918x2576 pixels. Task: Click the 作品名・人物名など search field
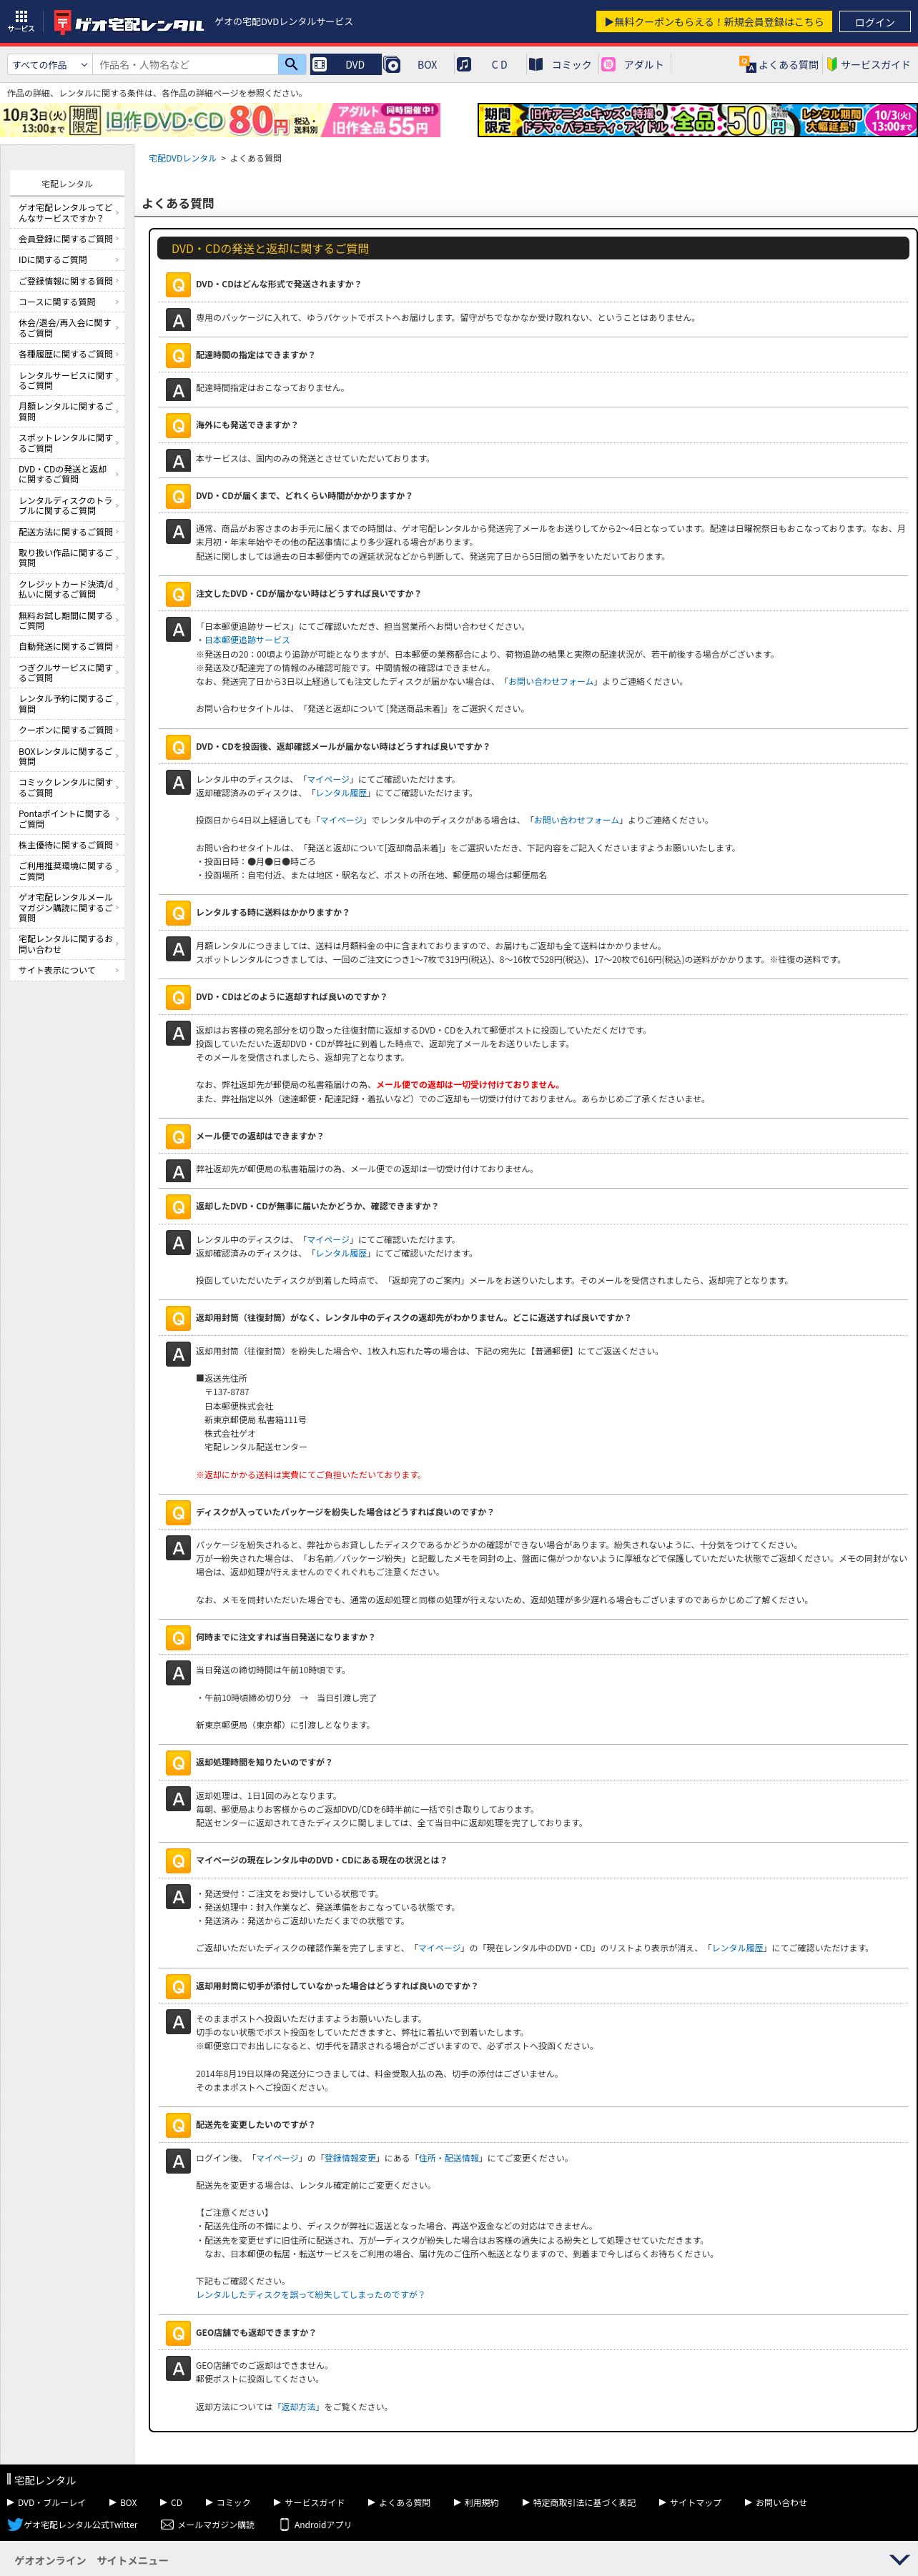point(185,65)
